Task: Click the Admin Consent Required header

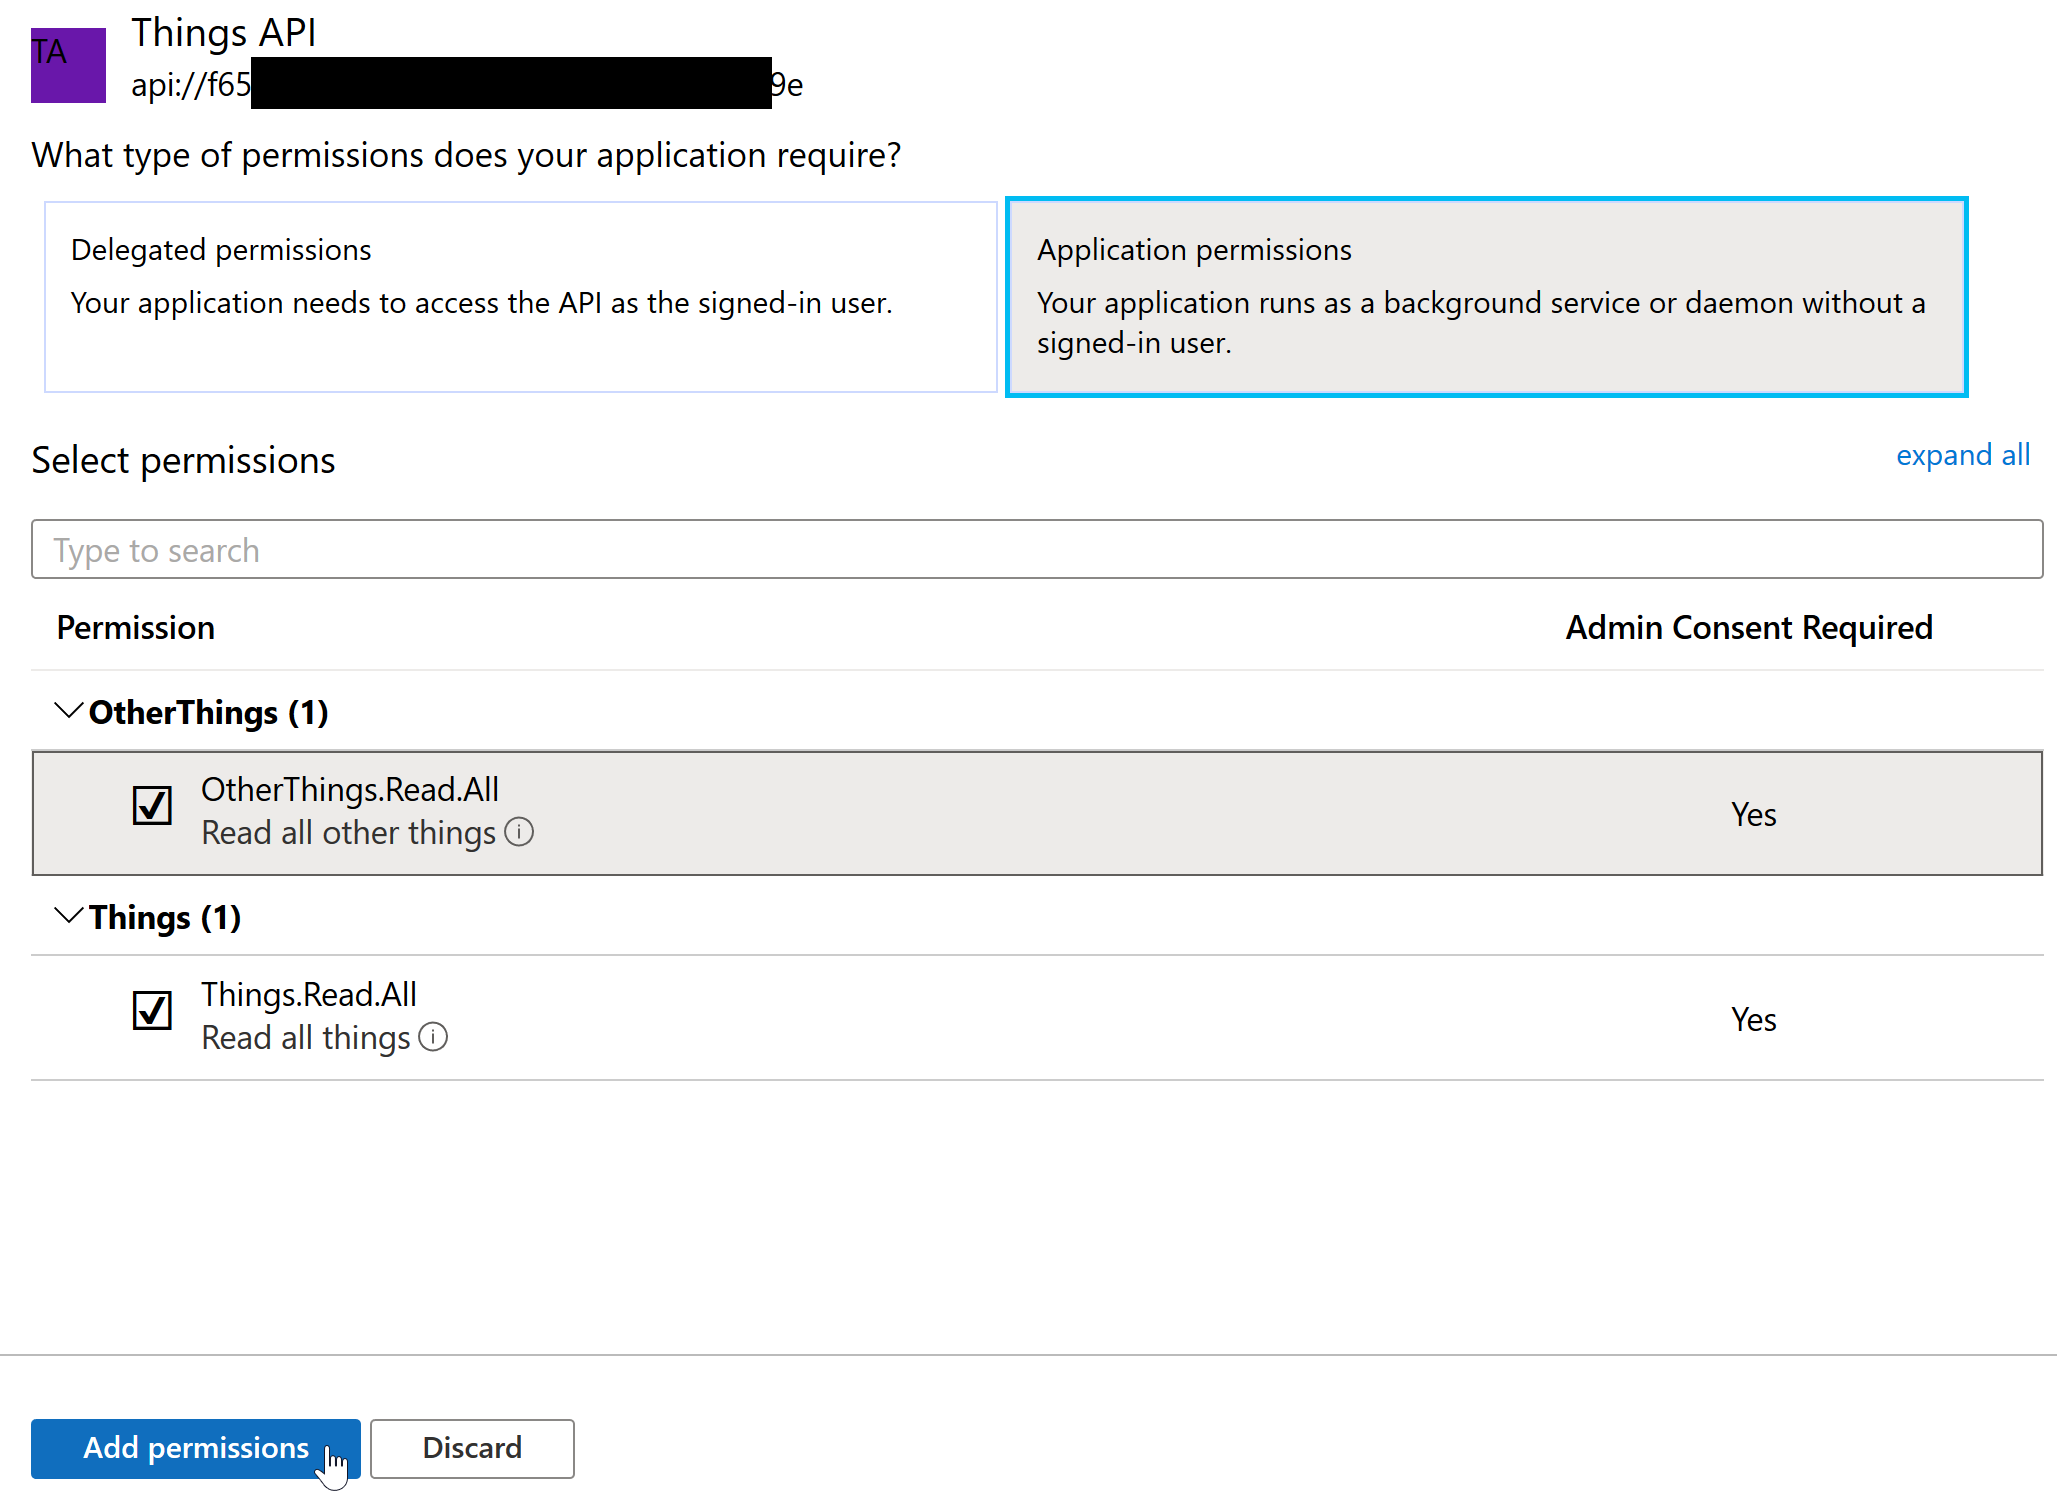Action: coord(1748,628)
